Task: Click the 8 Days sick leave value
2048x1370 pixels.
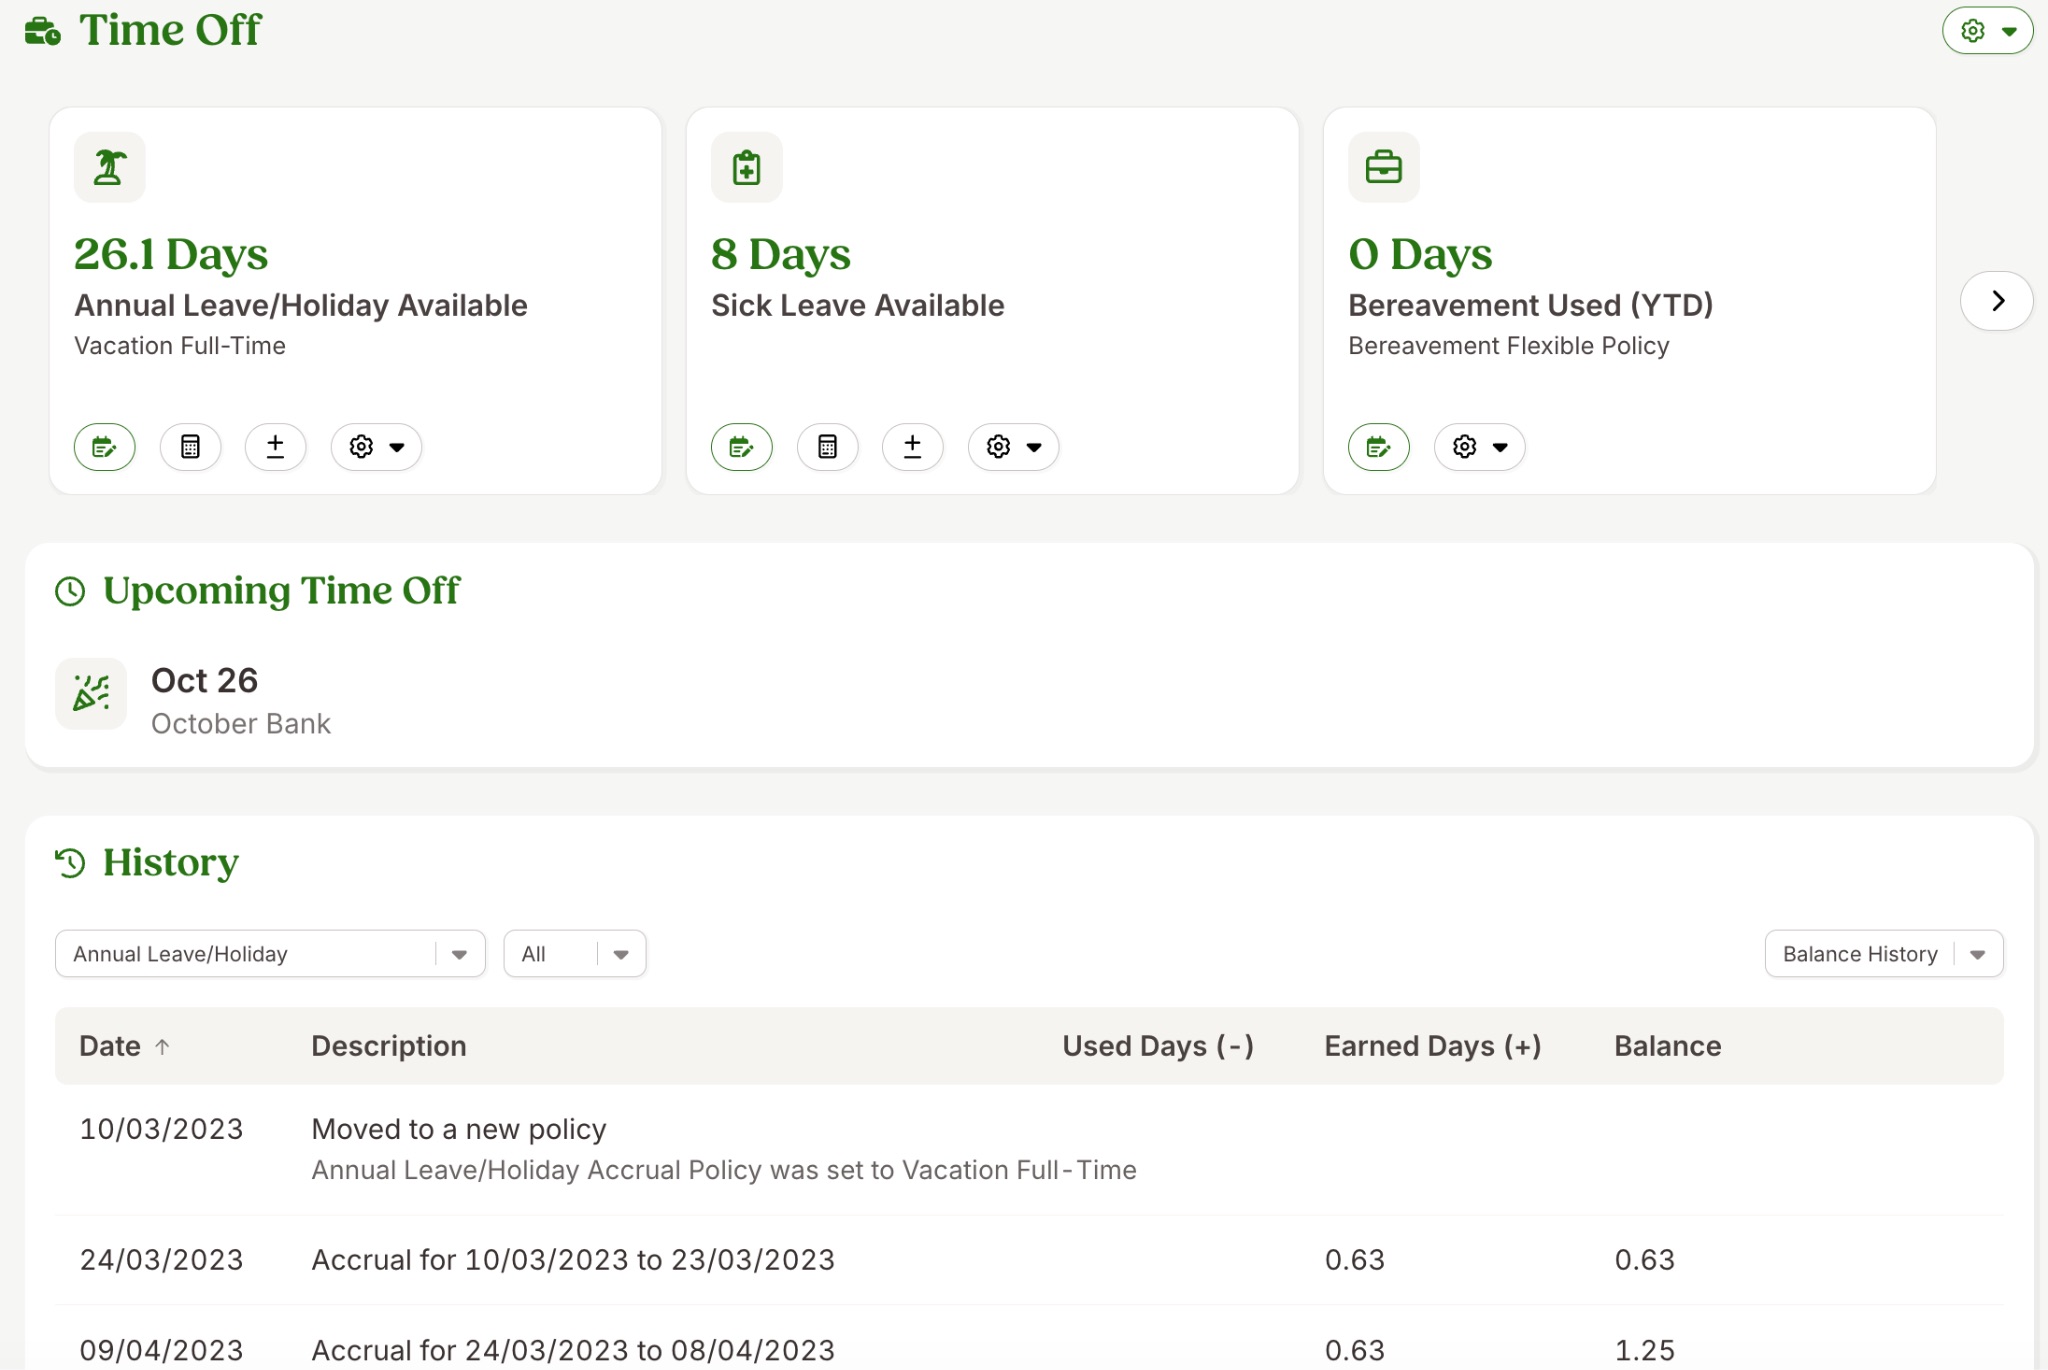Action: 781,254
